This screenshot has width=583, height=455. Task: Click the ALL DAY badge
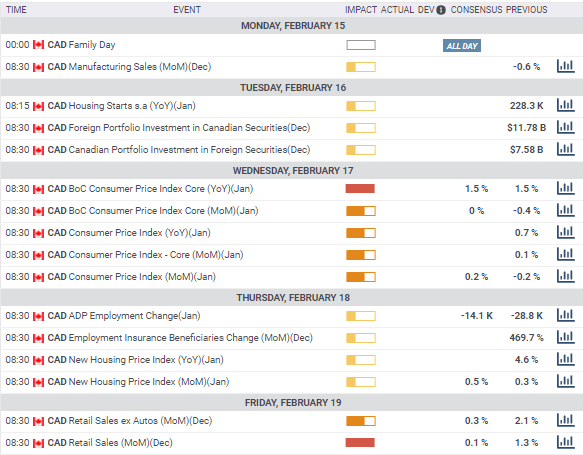(462, 46)
